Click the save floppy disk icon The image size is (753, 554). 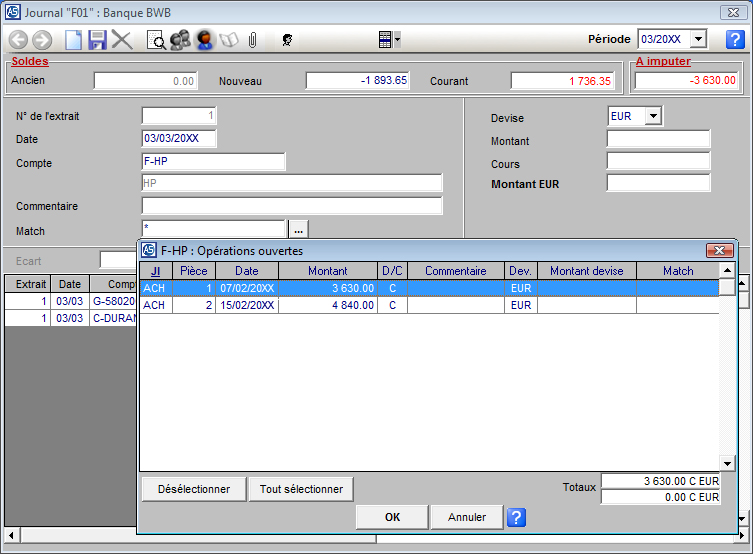(97, 40)
